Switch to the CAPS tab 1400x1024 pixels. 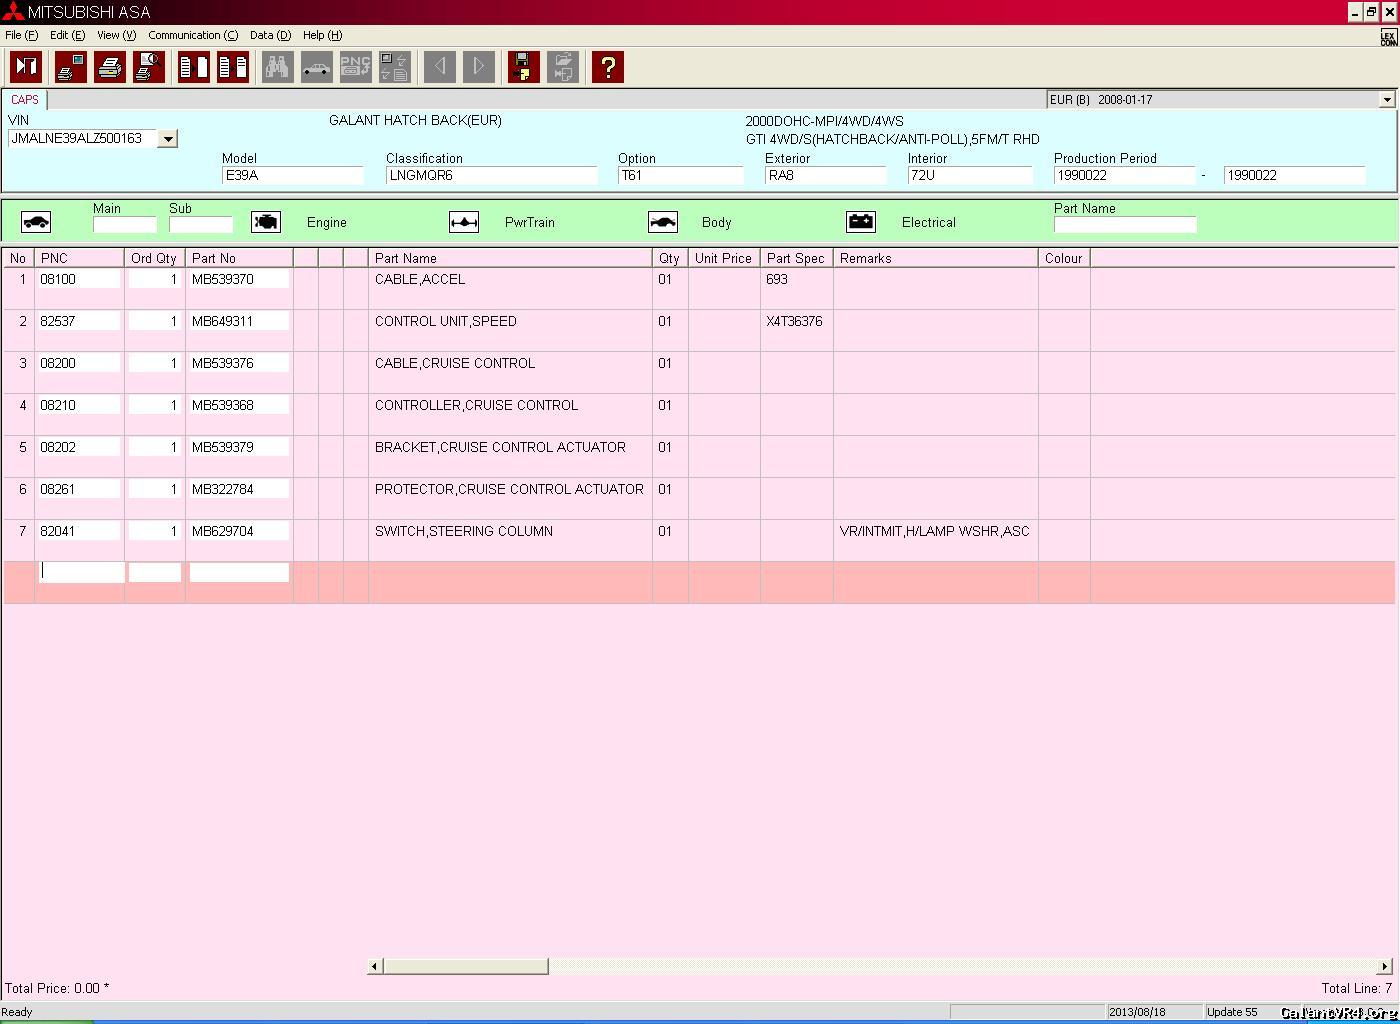pyautogui.click(x=25, y=100)
